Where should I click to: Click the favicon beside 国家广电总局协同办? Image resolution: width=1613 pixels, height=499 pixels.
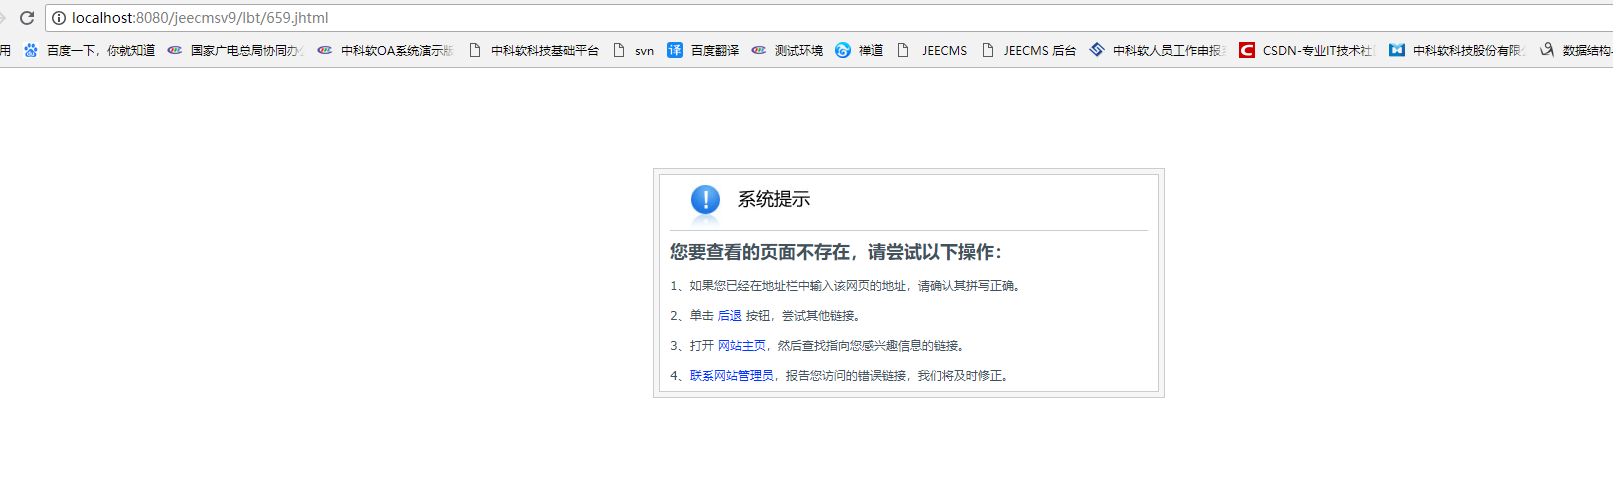click(175, 50)
